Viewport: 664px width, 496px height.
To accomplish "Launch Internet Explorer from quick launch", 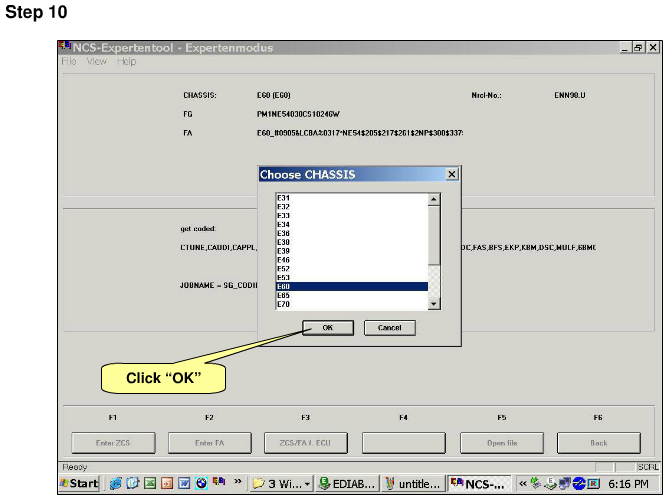I will pyautogui.click(x=115, y=483).
